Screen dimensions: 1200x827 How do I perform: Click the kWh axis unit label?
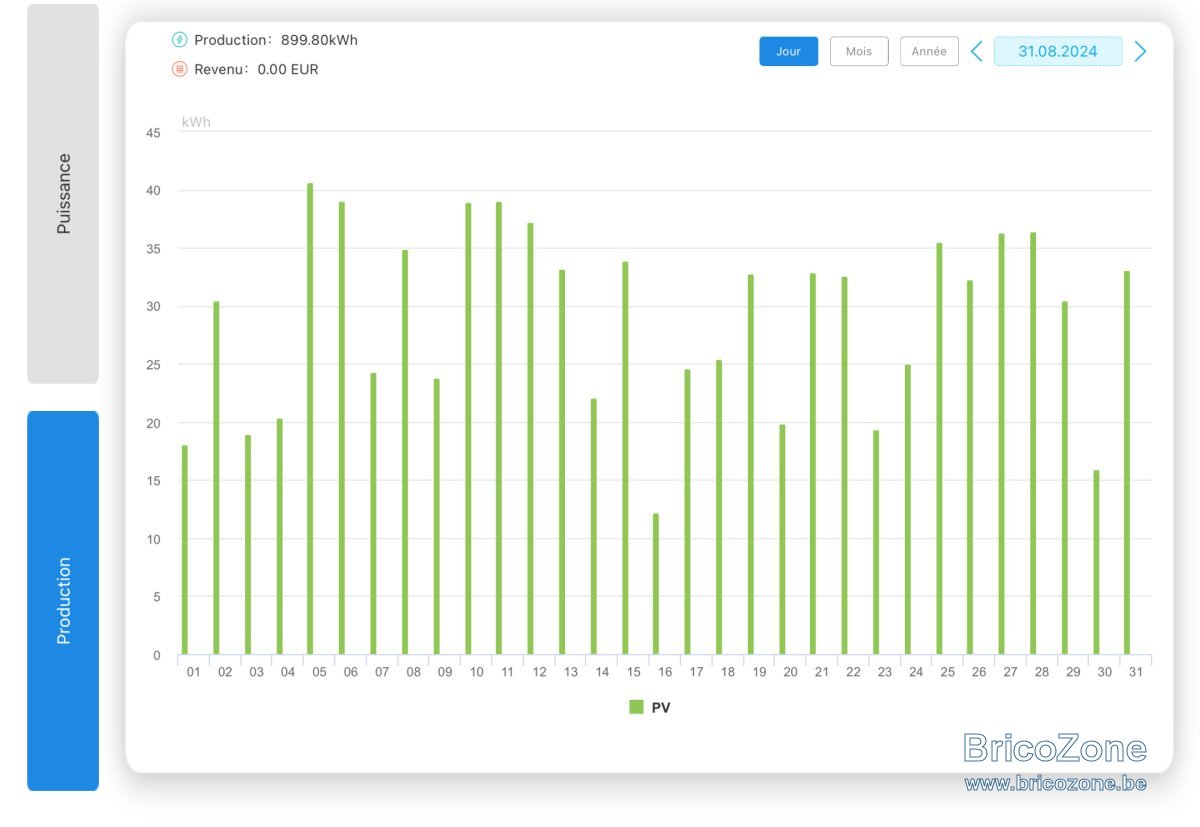point(196,122)
